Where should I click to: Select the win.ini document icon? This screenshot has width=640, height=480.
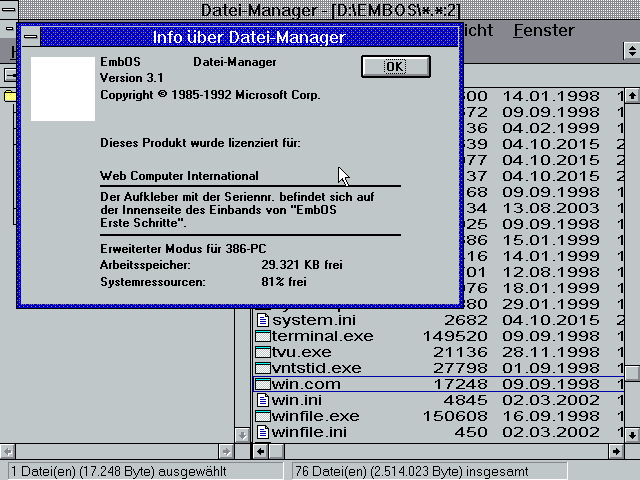(x=264, y=400)
